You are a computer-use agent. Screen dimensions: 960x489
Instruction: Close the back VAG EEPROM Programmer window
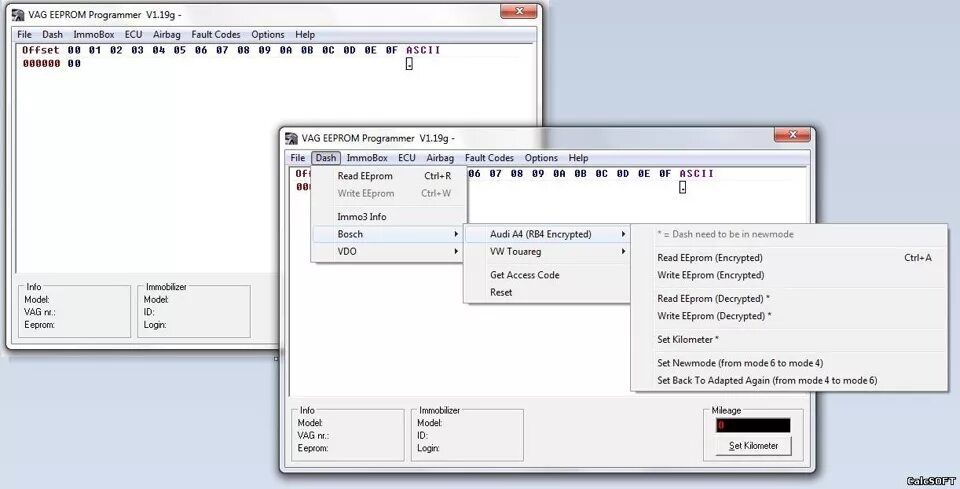click(x=519, y=11)
